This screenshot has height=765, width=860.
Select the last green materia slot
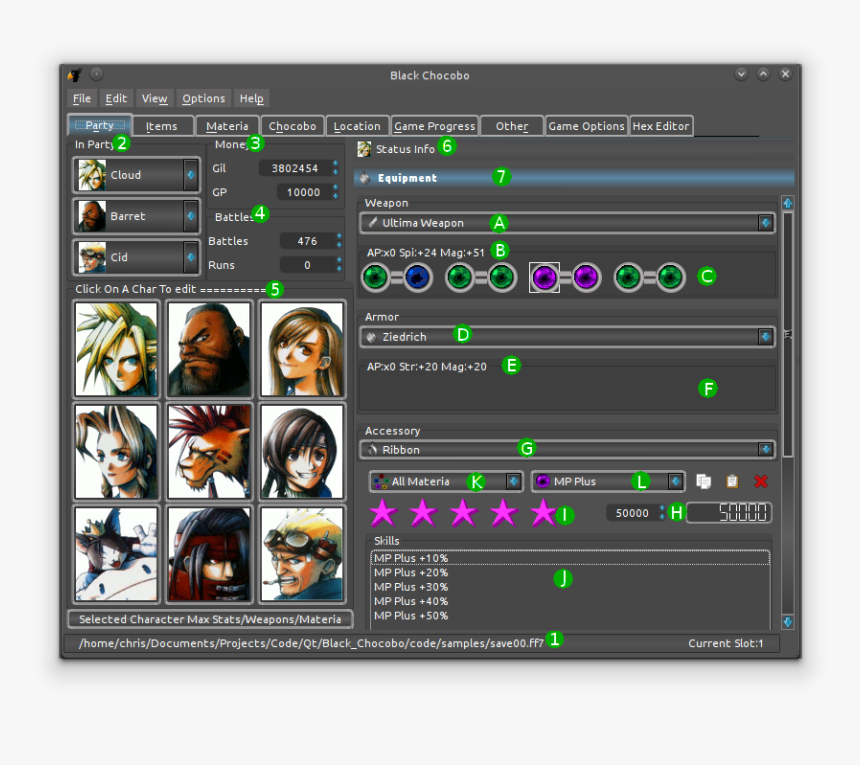point(670,277)
